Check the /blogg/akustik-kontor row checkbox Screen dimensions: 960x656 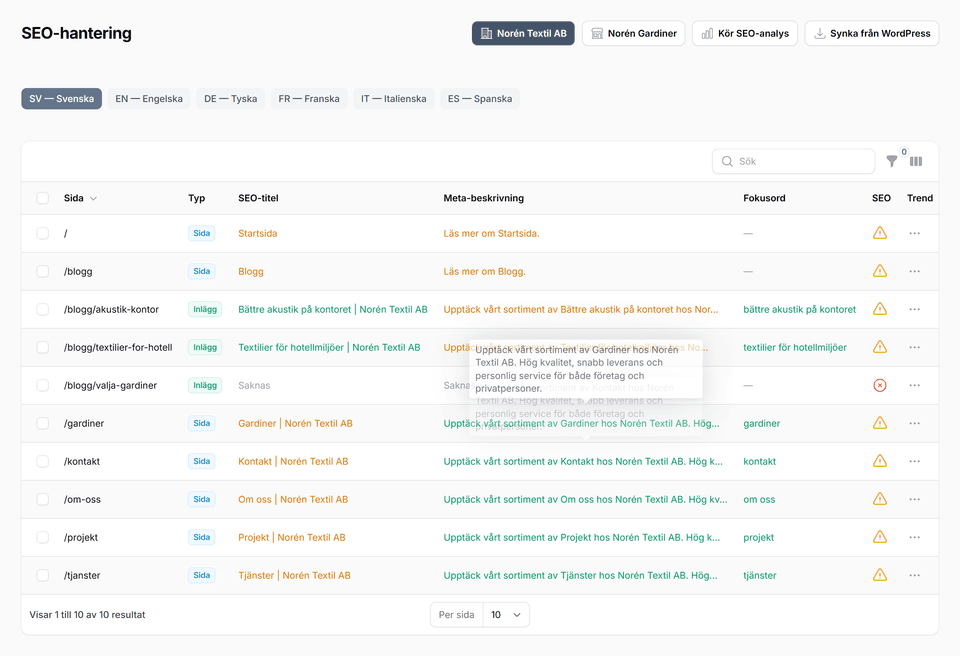43,309
